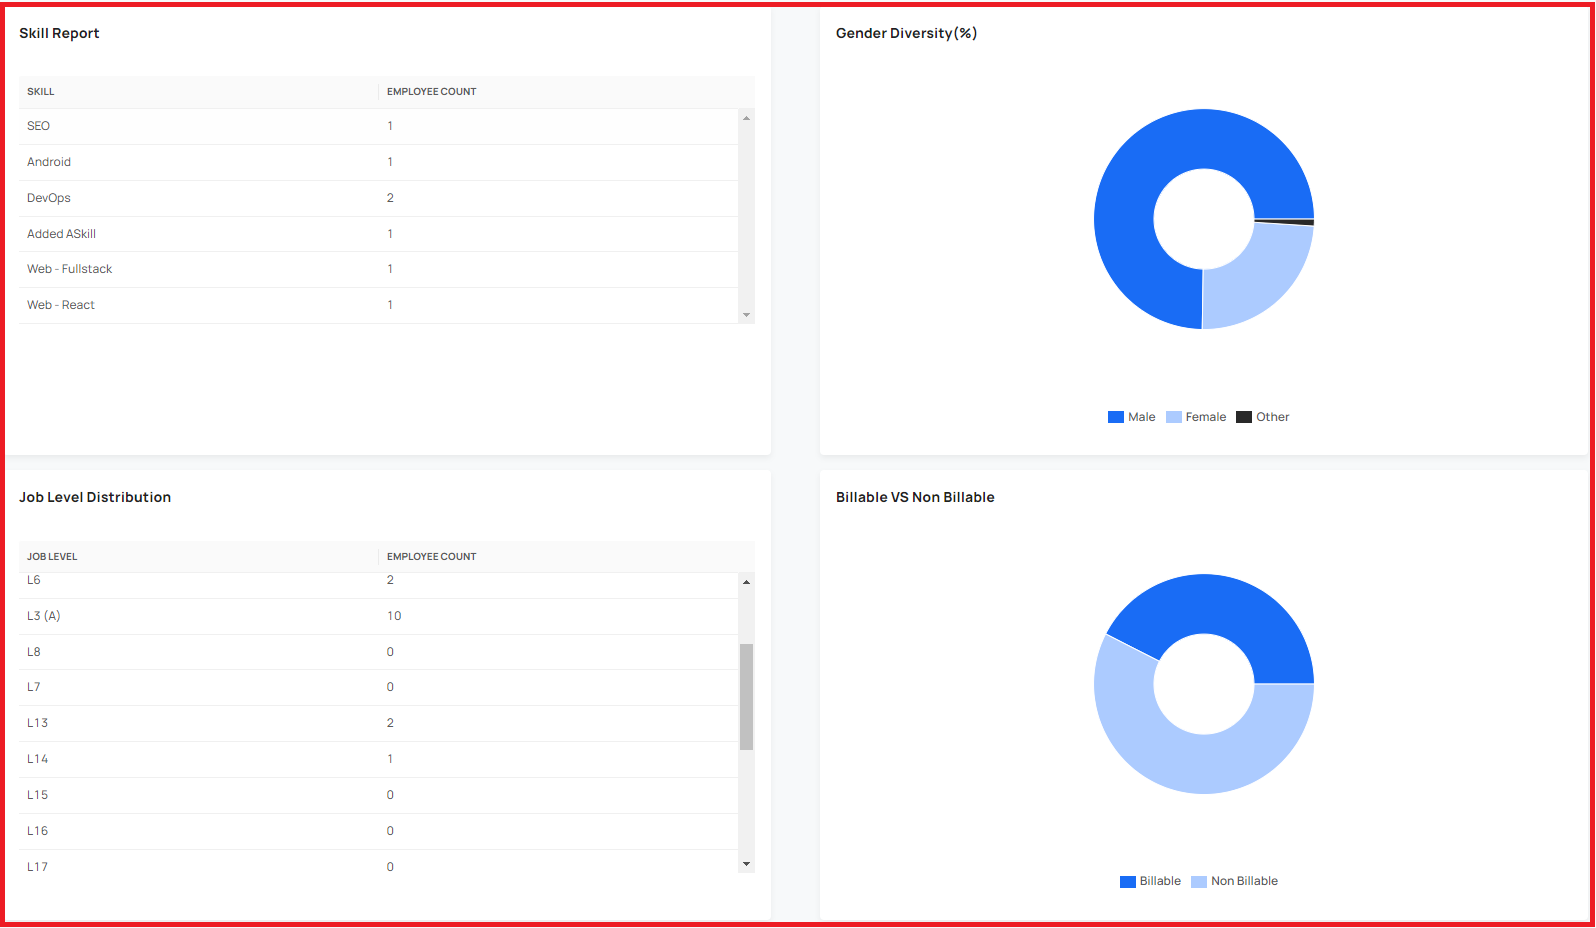Click the Billable VS Non Billable heading

(x=915, y=497)
